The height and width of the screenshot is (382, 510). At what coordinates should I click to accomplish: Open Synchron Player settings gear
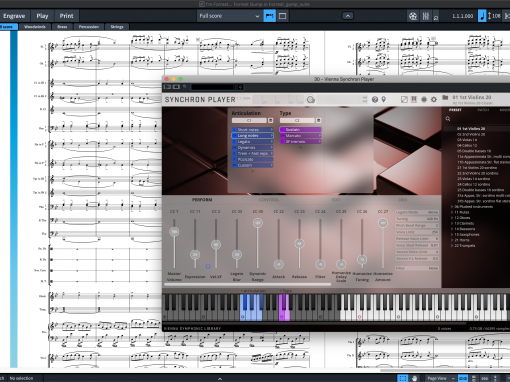(434, 100)
